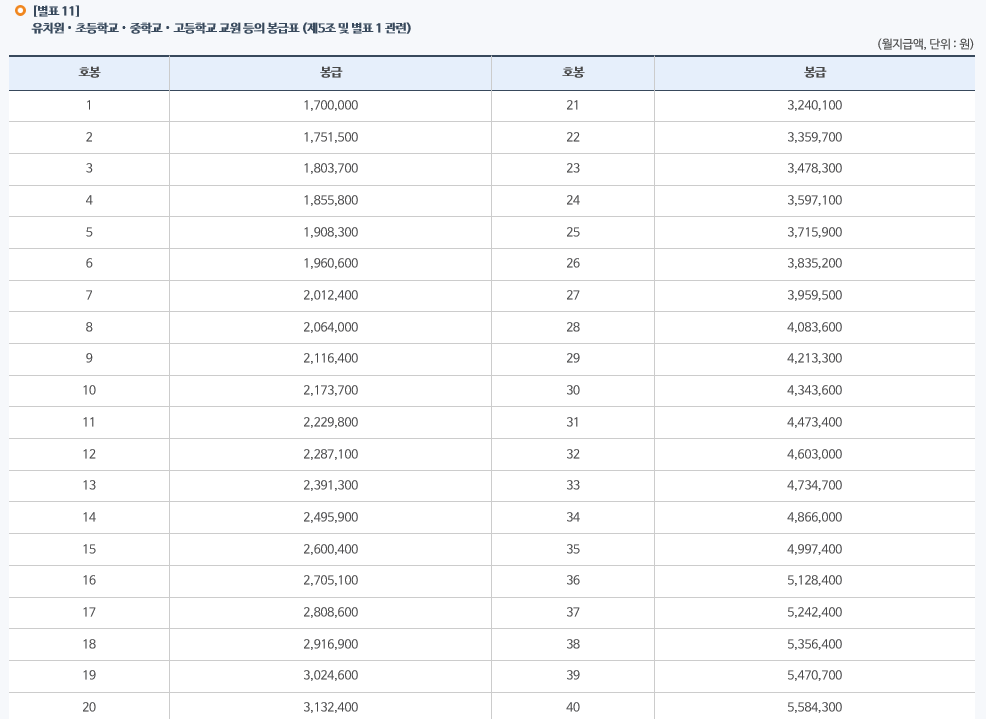This screenshot has height=719, width=986.
Task: Click salary value 4,473,400
Action: [x=814, y=422]
